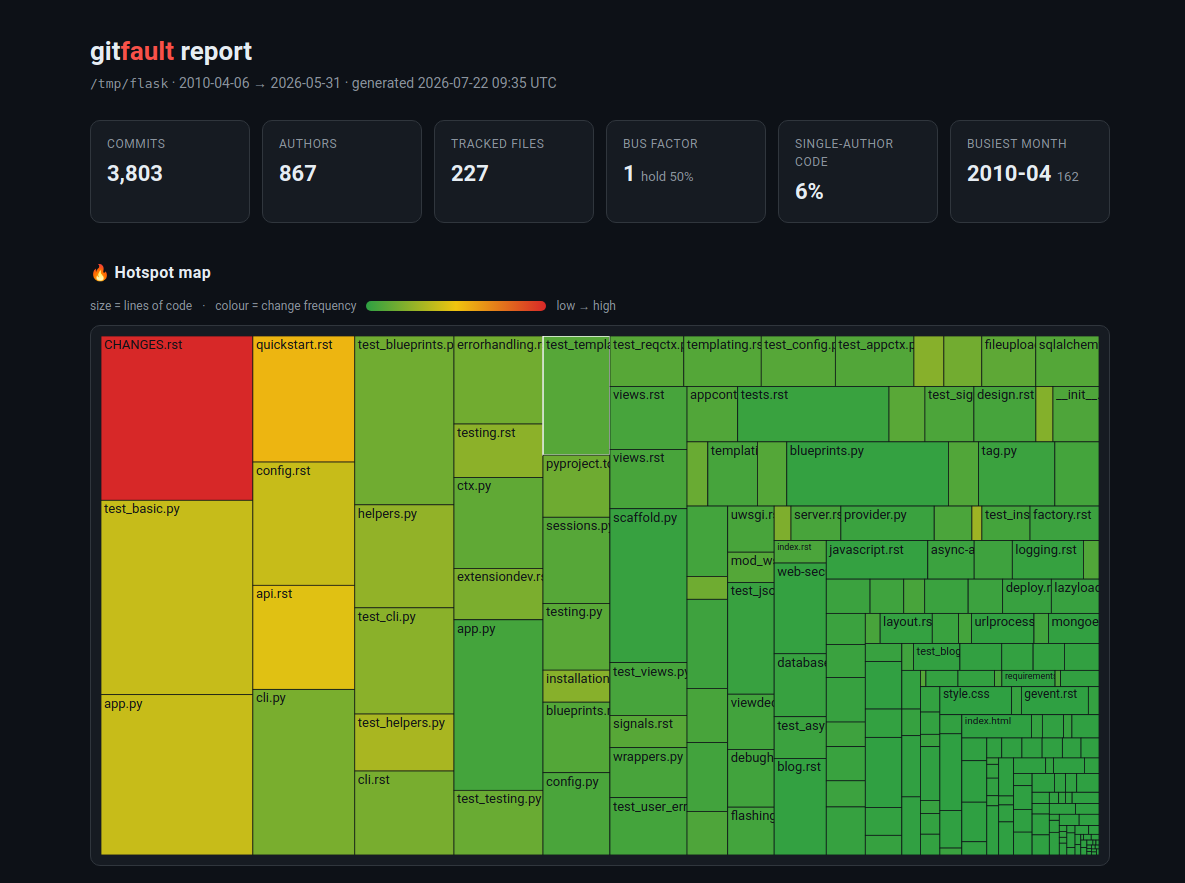The image size is (1185, 883).
Task: Click the cli.py treemap cell
Action: point(304,772)
